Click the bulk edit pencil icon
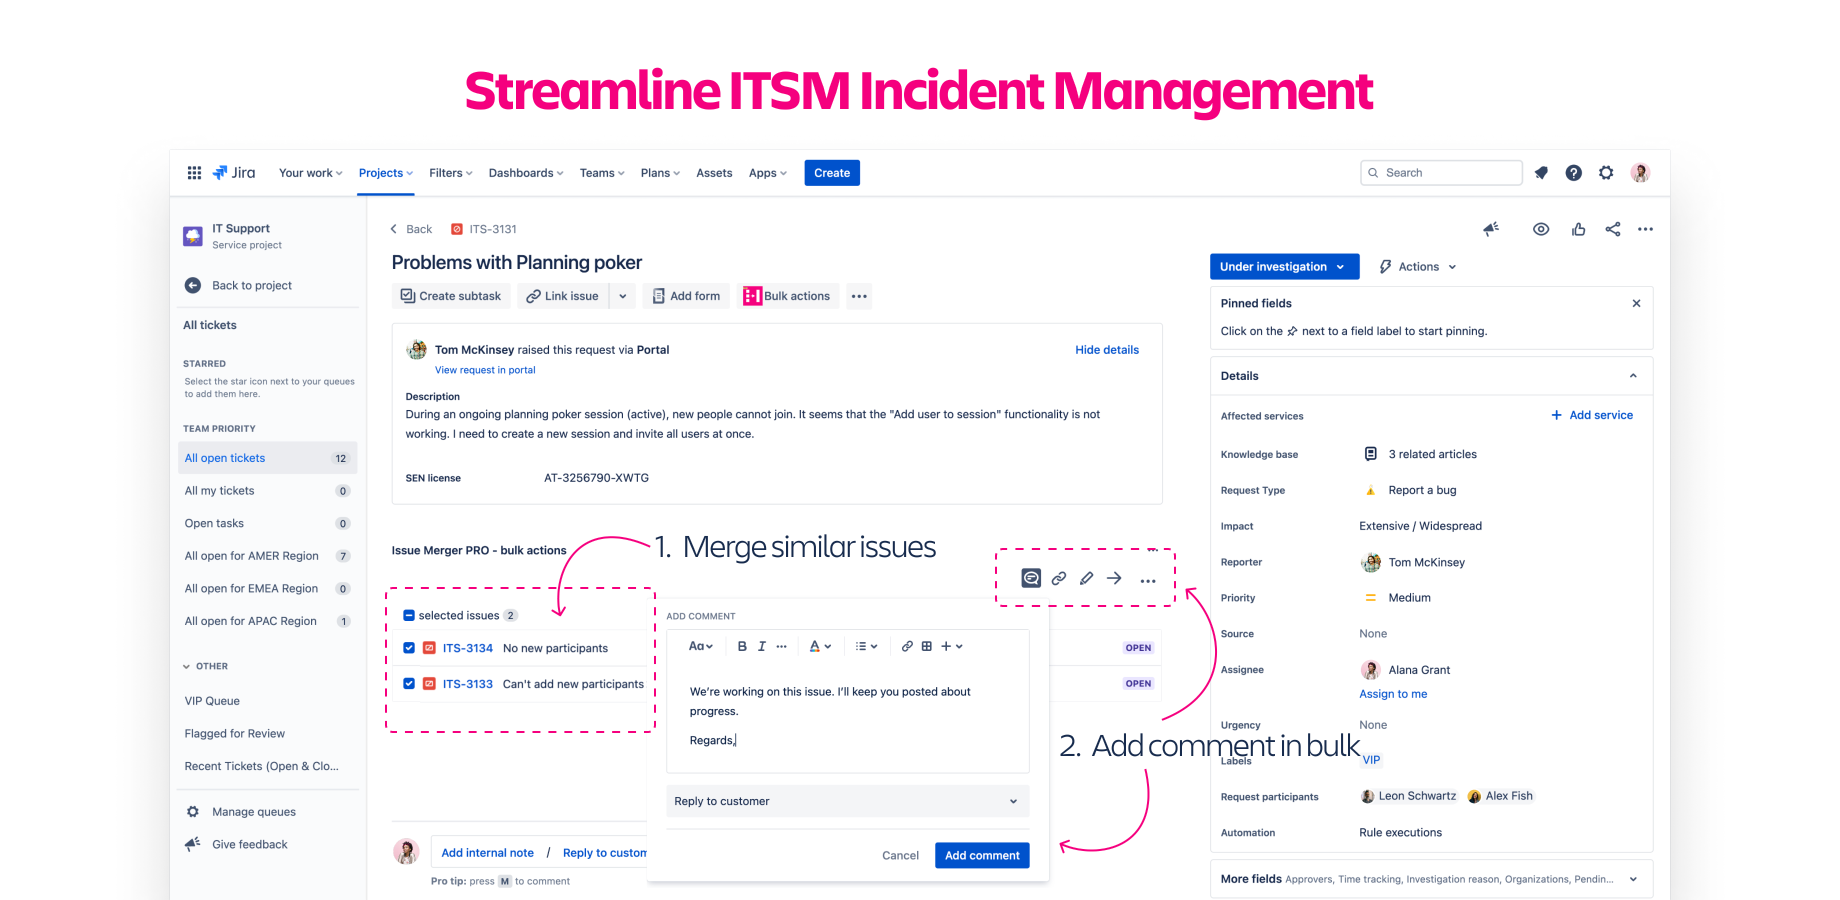 (1086, 578)
